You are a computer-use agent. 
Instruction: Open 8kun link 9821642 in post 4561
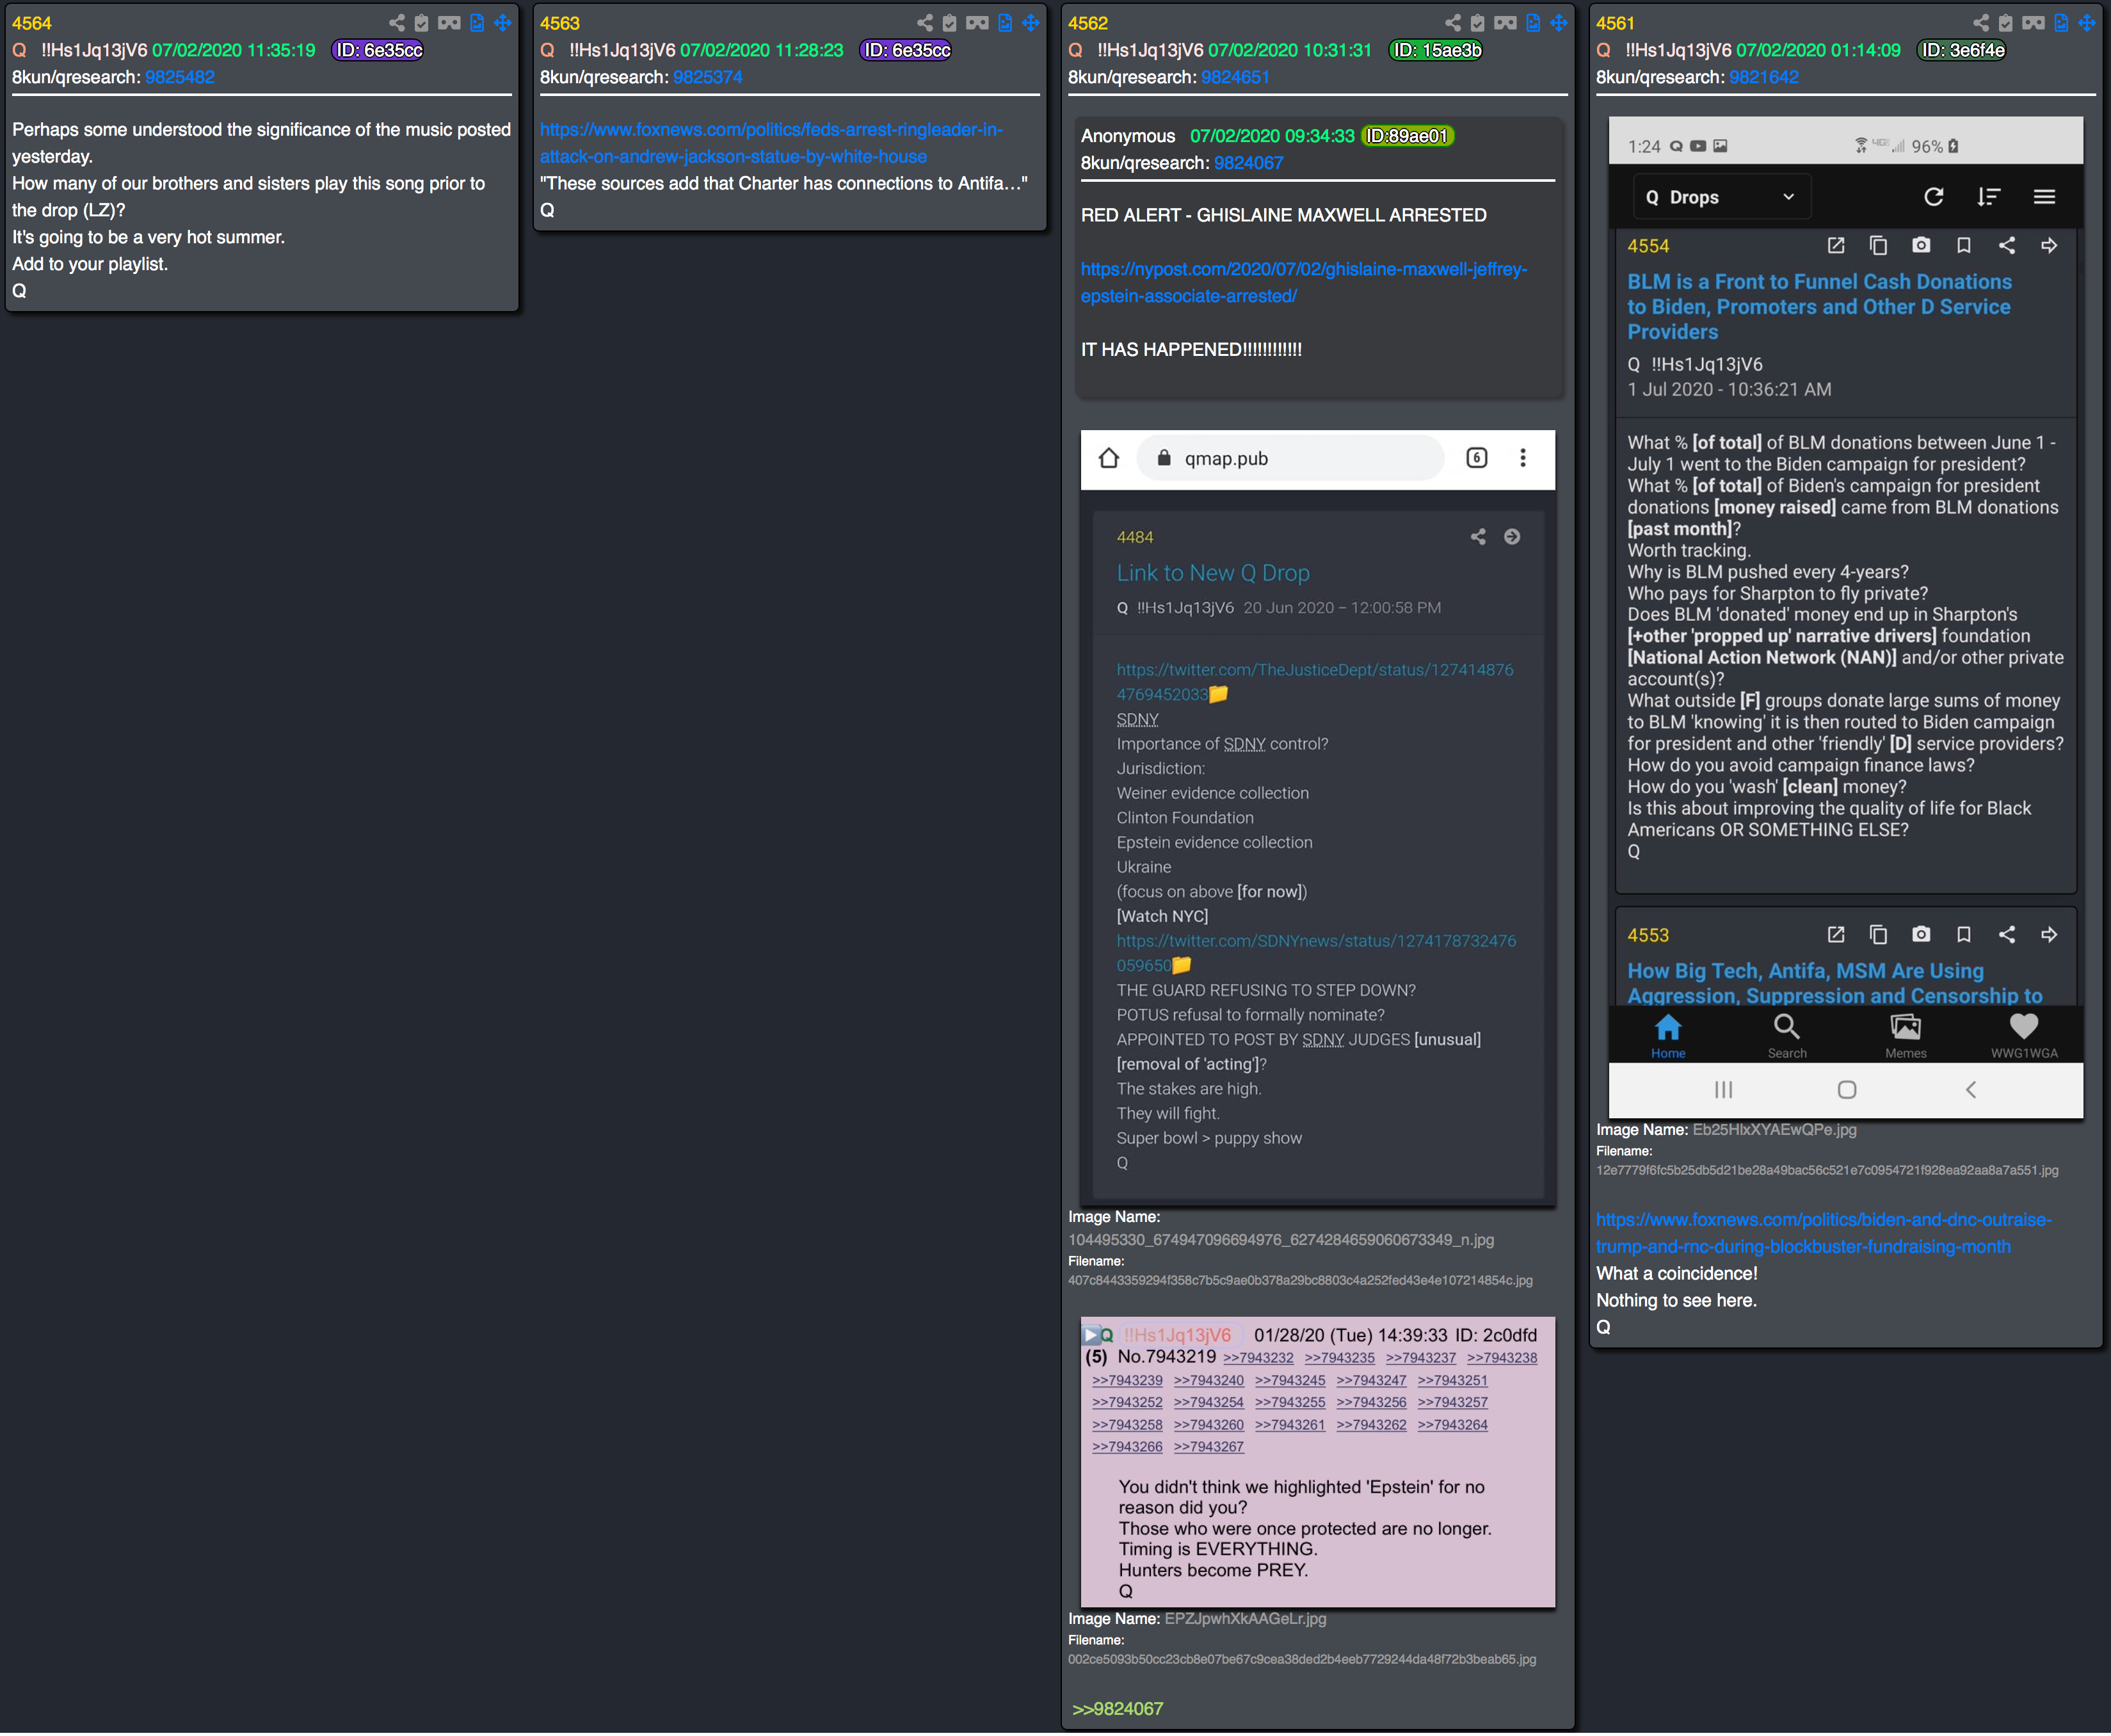(x=1764, y=77)
